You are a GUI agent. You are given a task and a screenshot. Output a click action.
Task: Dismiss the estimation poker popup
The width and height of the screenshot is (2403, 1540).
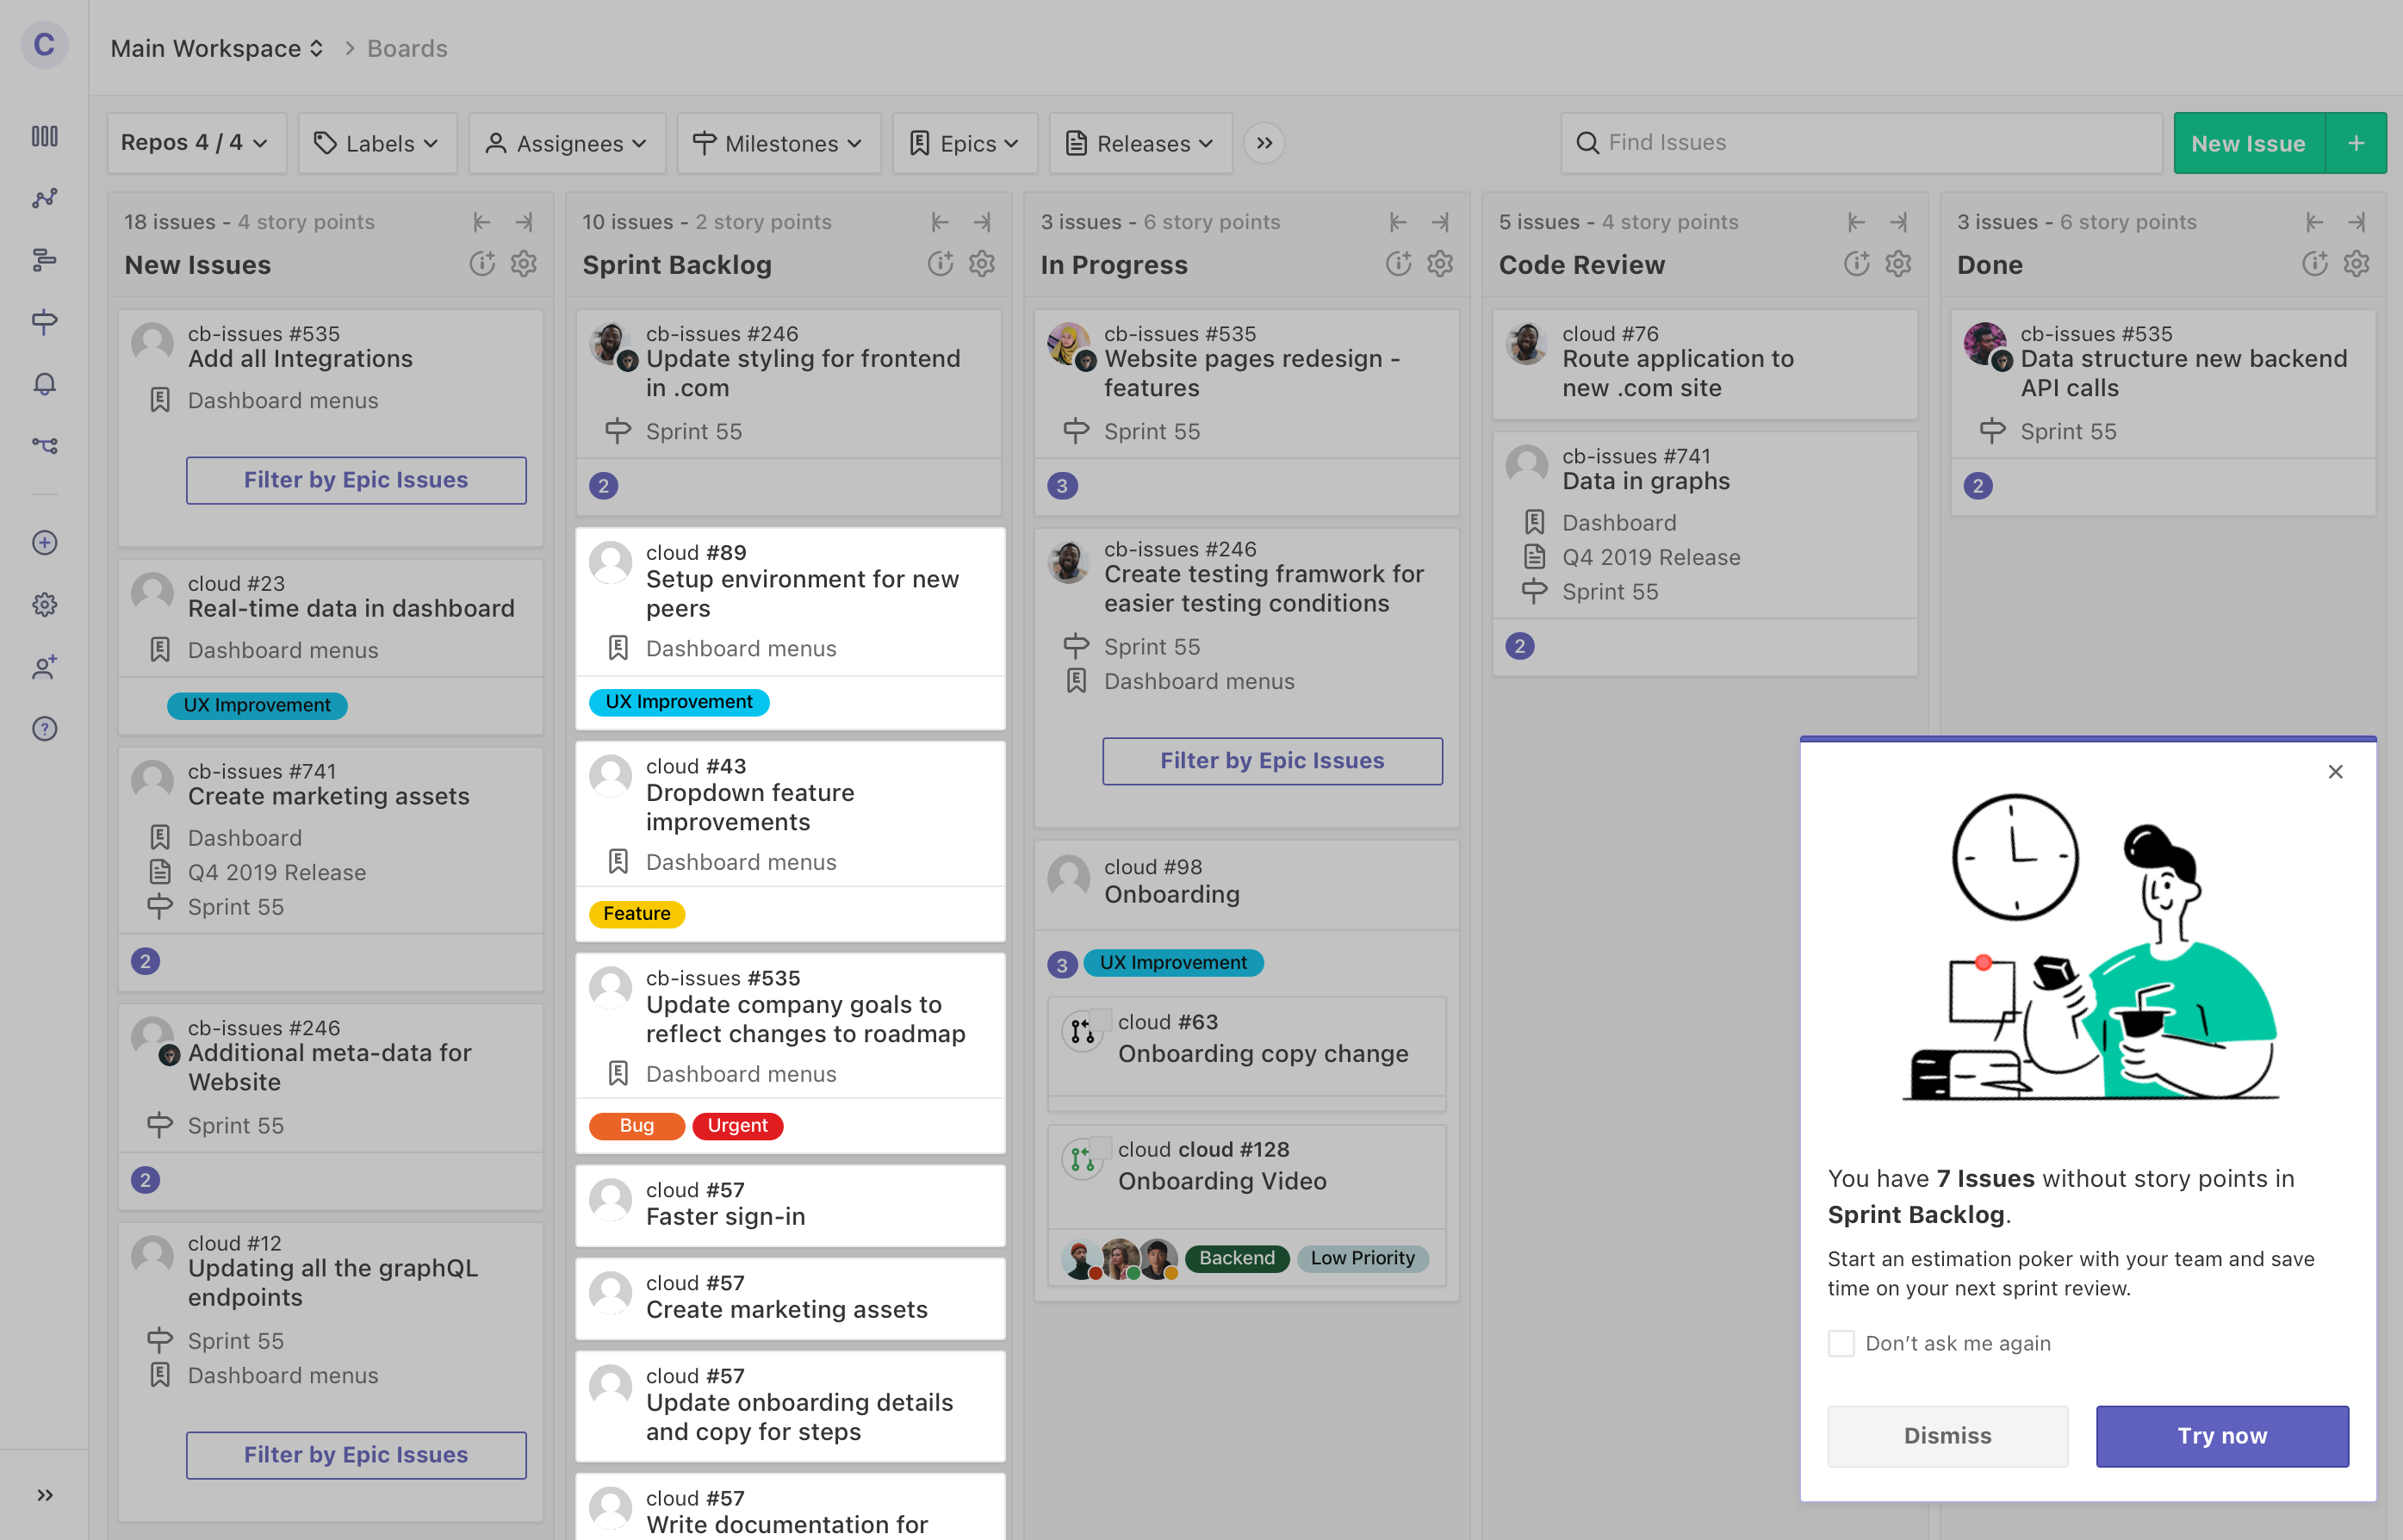[x=1946, y=1435]
